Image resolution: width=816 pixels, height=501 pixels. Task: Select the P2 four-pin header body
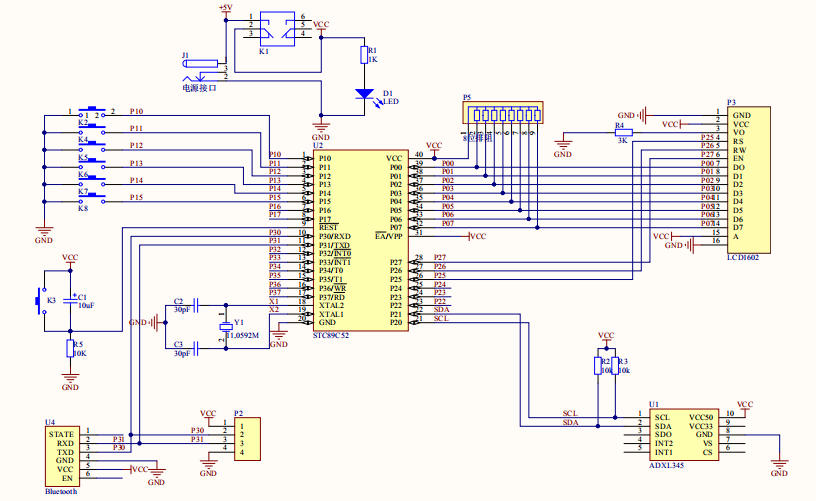(x=247, y=439)
